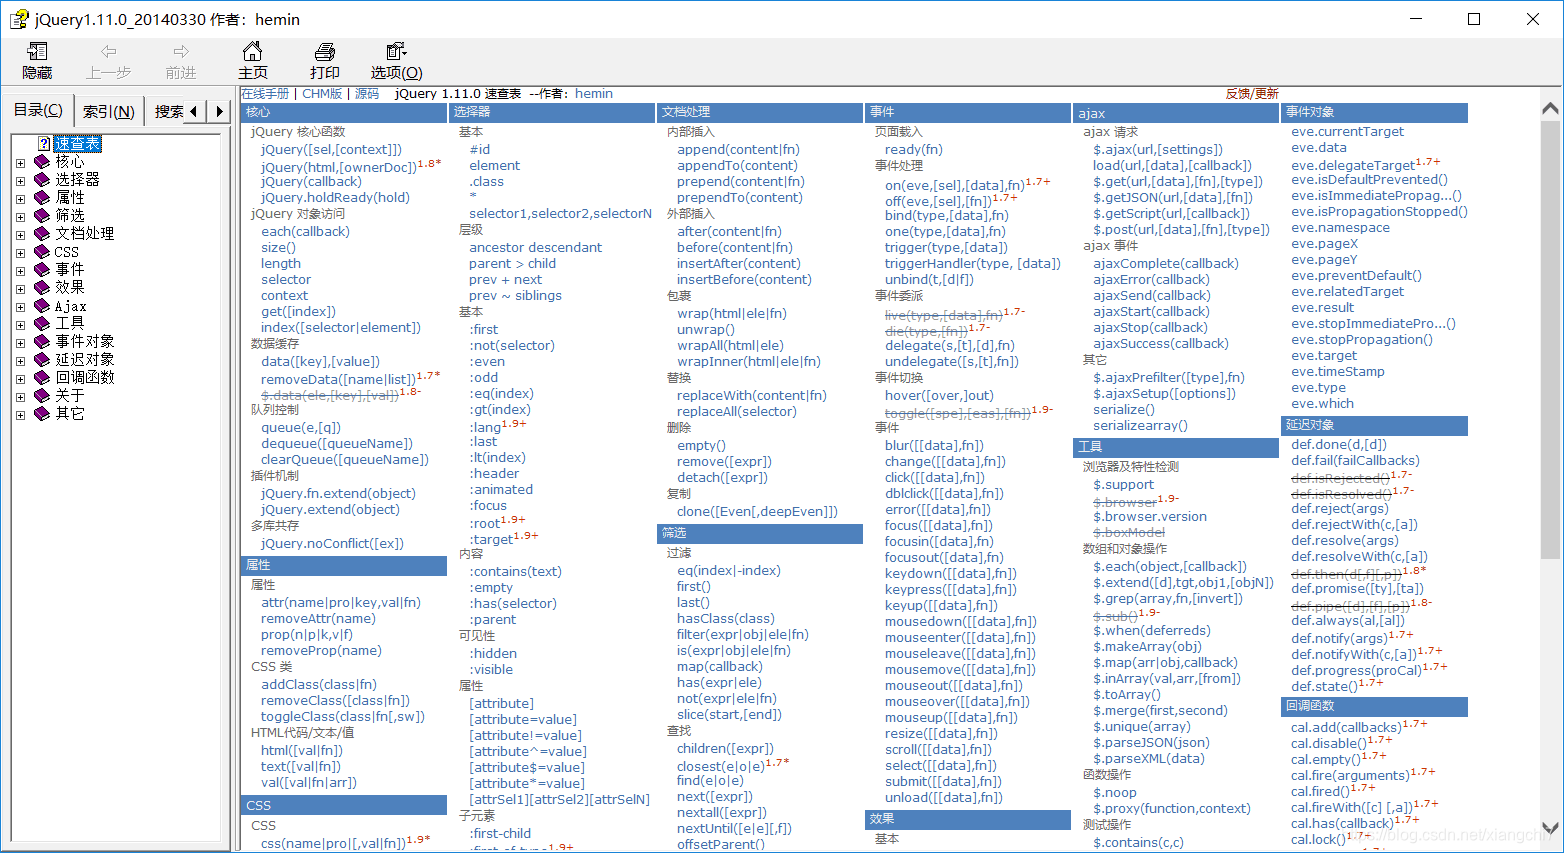Click the content pane vertical scrollbar
This screenshot has height=853, width=1564.
click(x=1550, y=340)
